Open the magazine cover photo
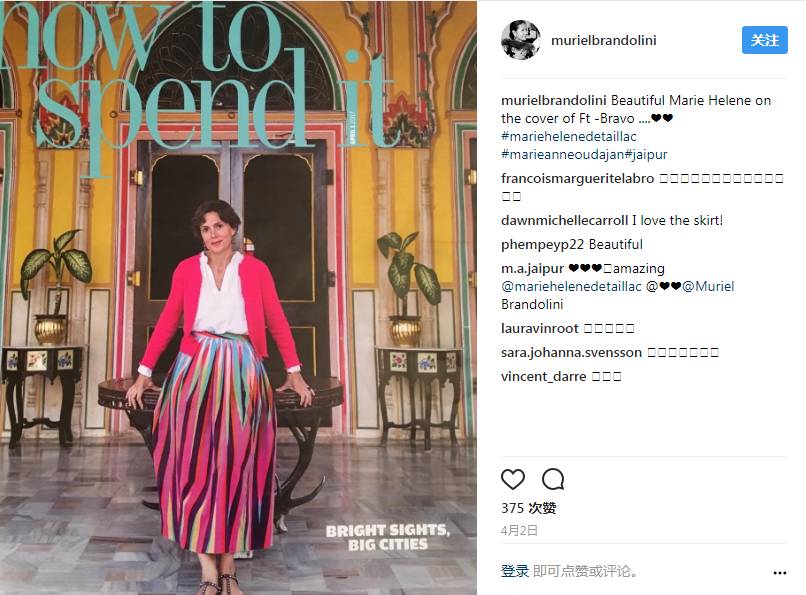This screenshot has height=595, width=806. pyautogui.click(x=238, y=298)
